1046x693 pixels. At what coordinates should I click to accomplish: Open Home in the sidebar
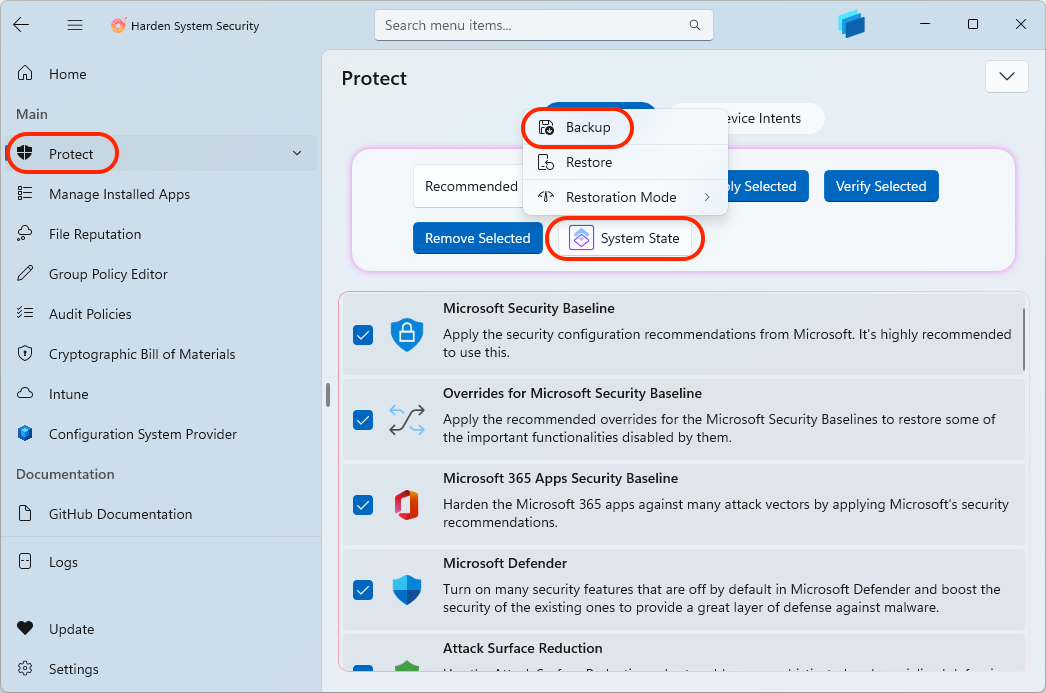coord(161,73)
